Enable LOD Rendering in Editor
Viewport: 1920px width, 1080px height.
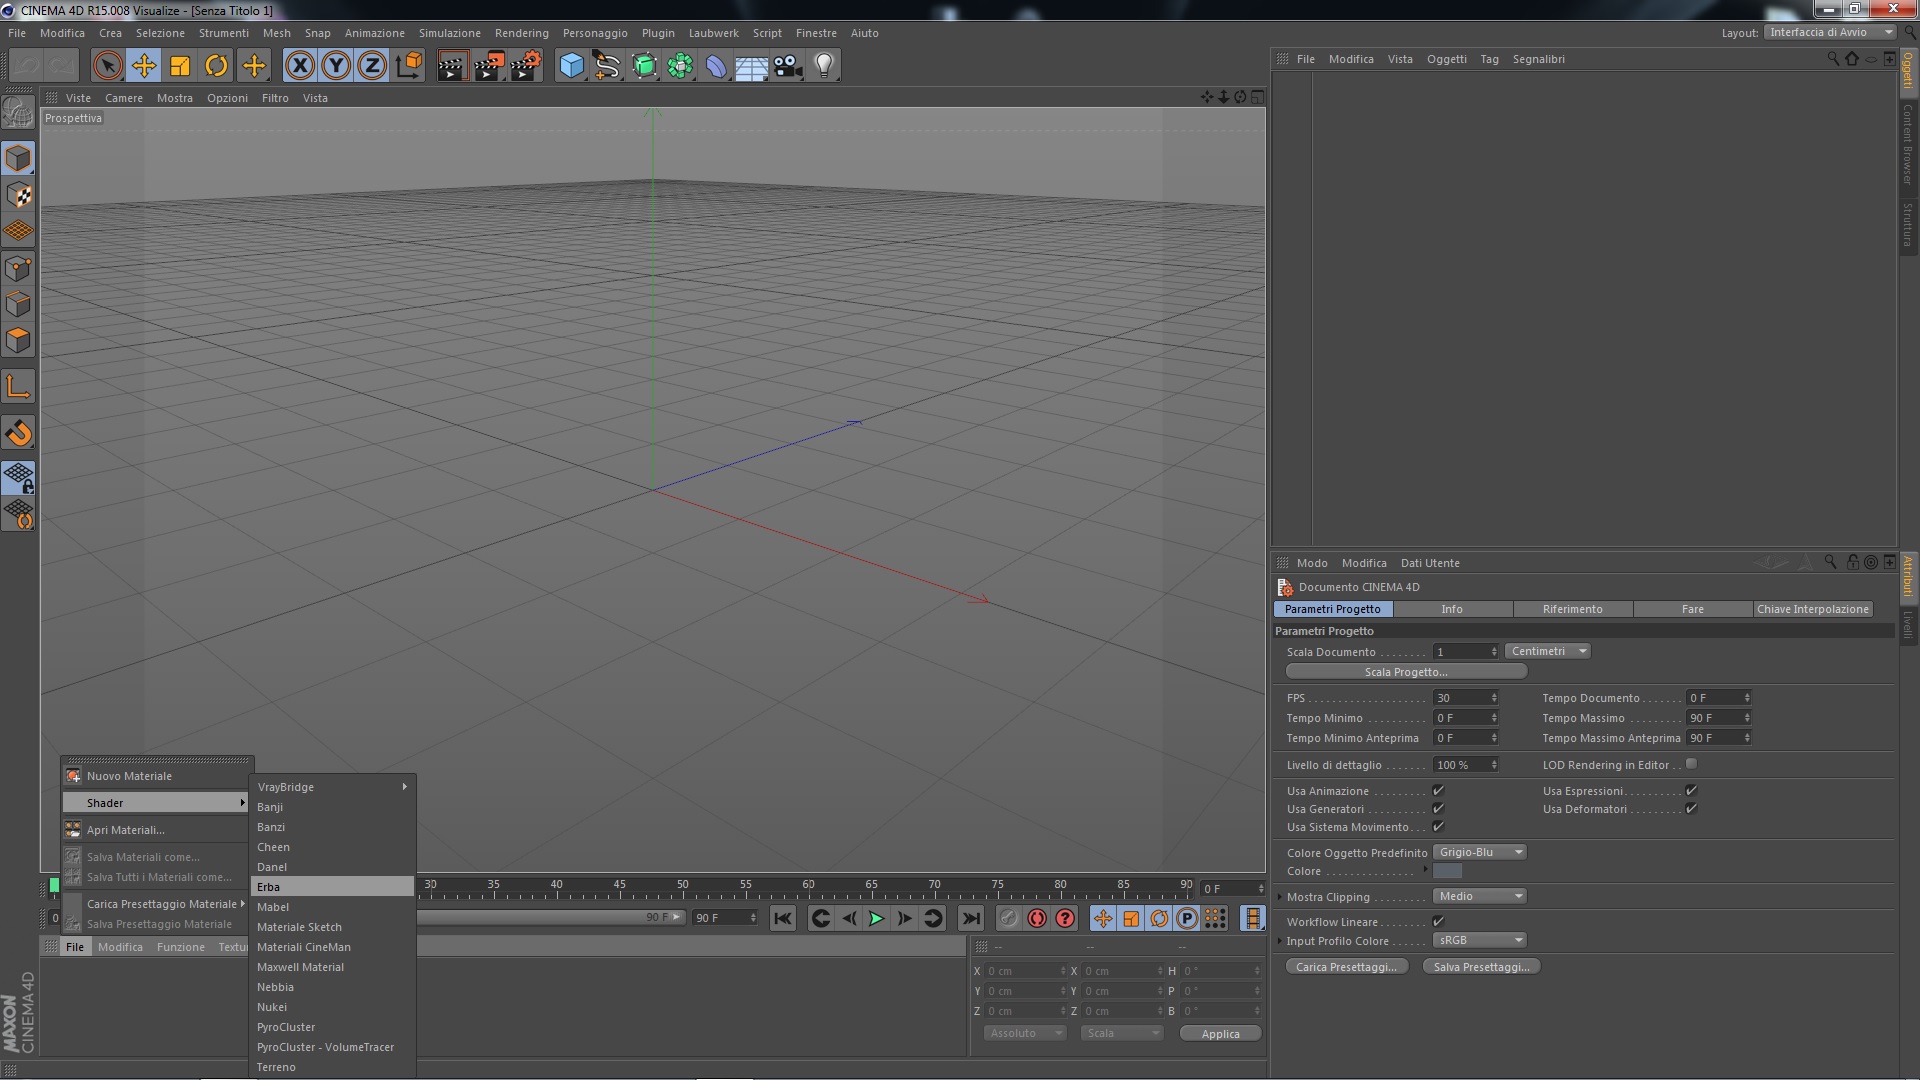click(1691, 764)
